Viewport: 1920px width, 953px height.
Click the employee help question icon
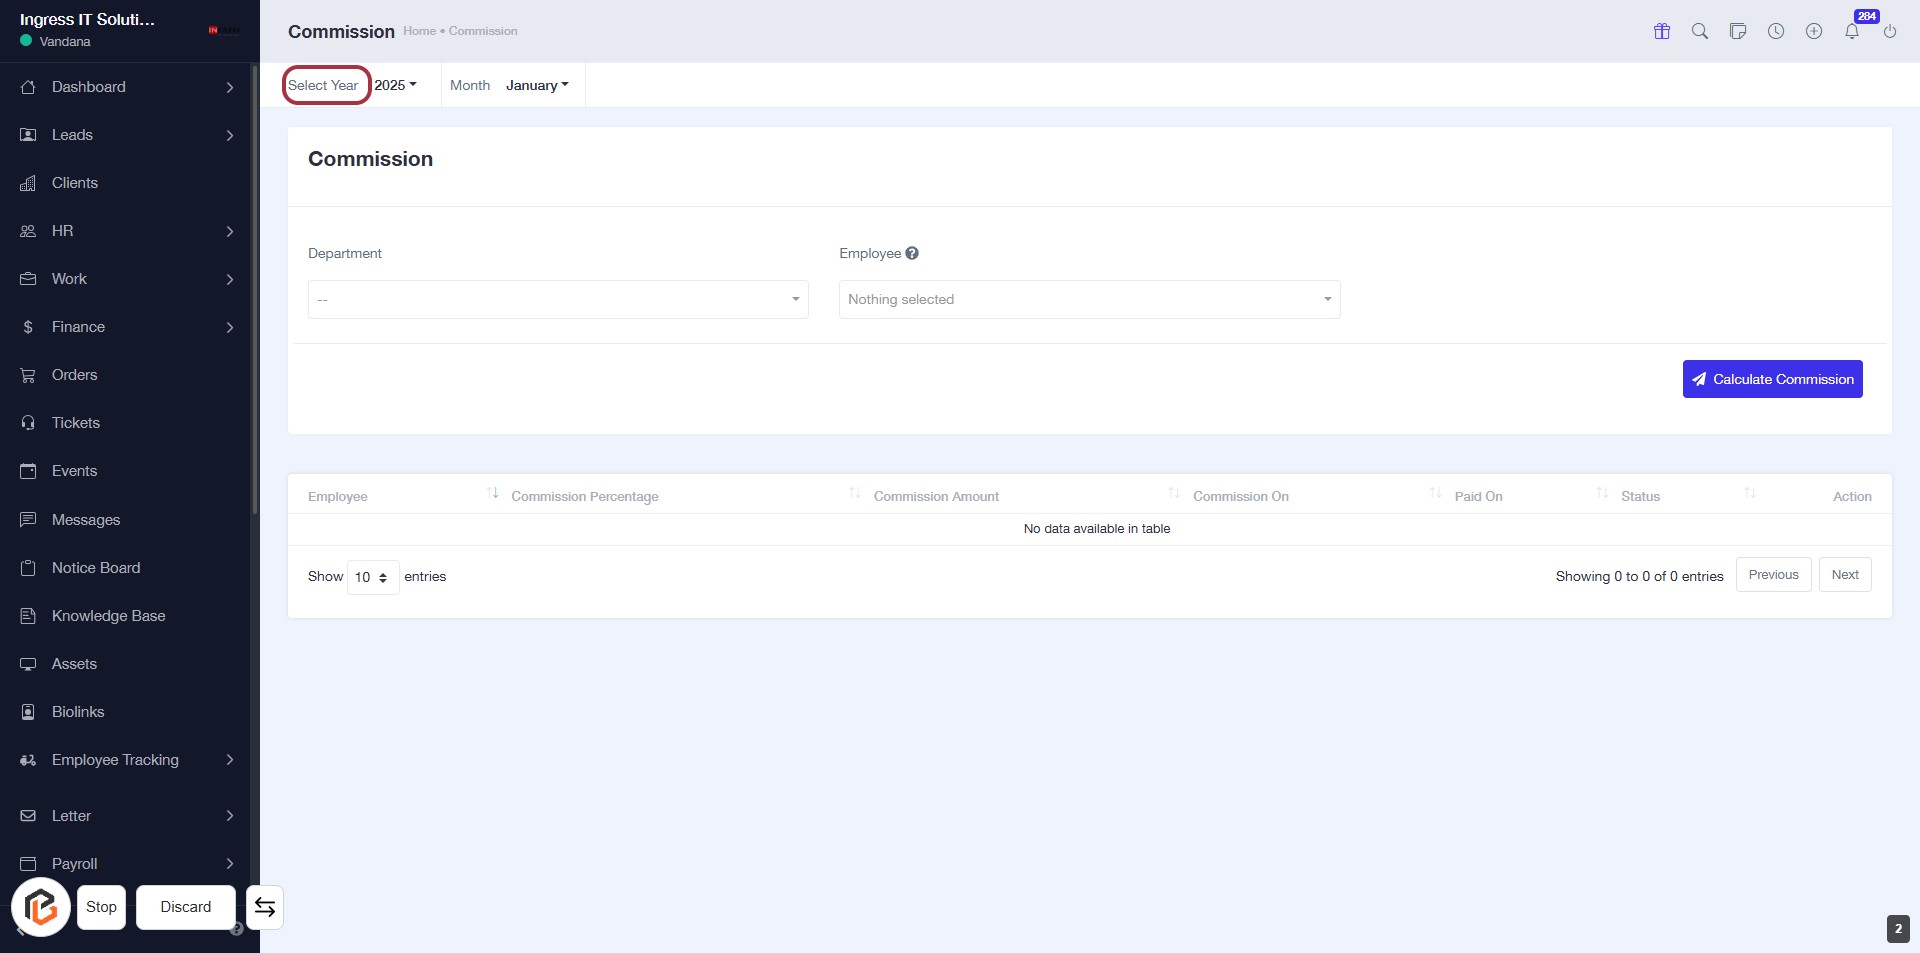pos(912,254)
